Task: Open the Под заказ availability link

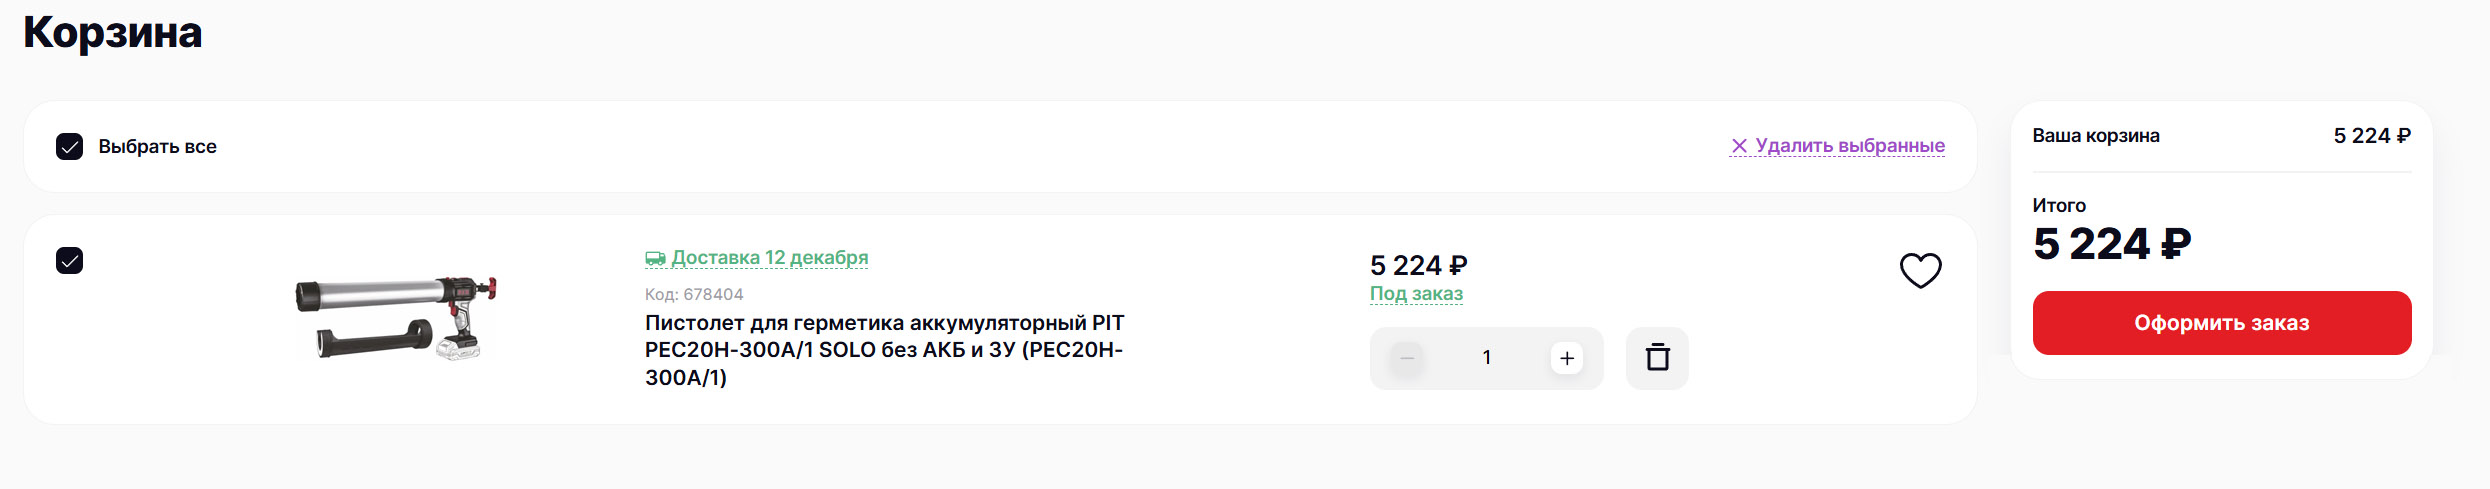Action: coord(1416,294)
